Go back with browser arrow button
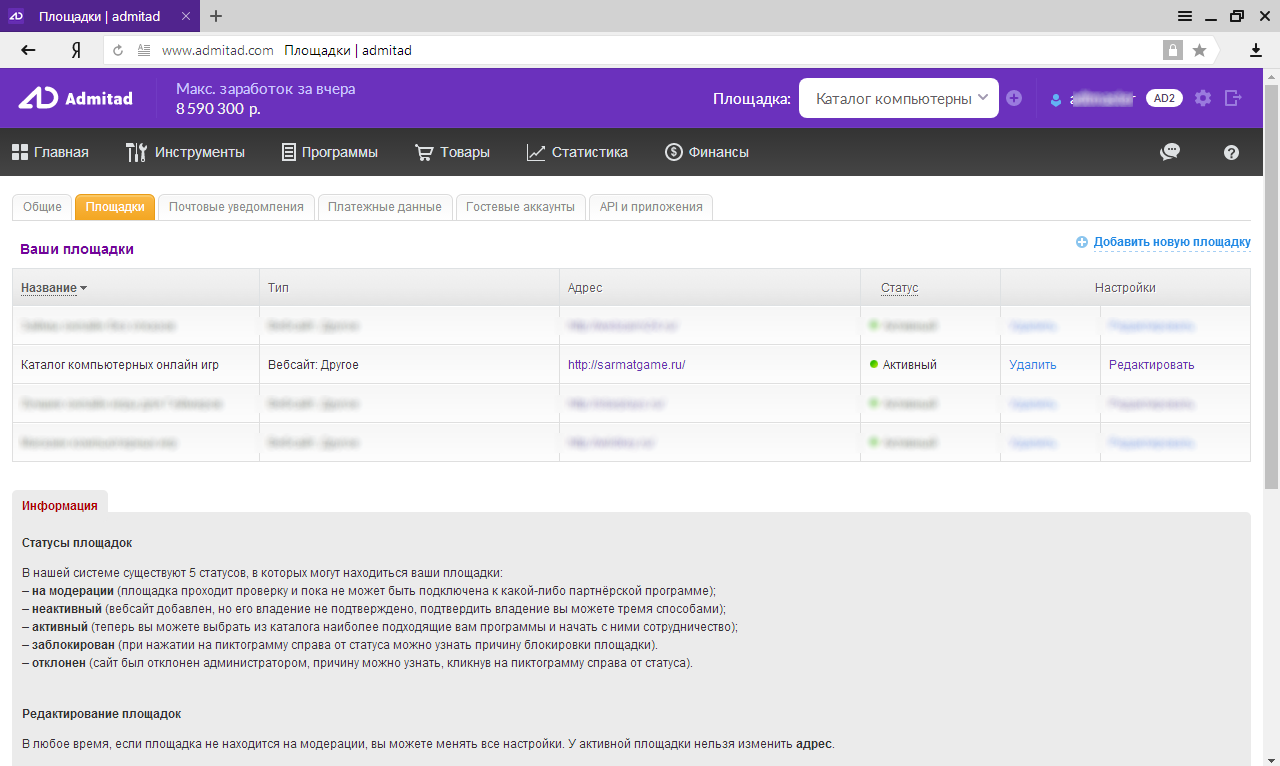 click(28, 50)
